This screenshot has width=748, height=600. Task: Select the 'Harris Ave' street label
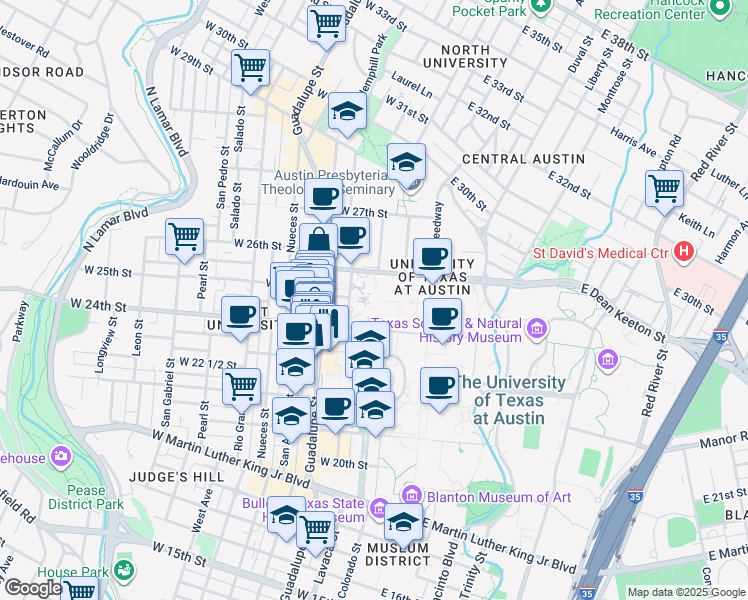(633, 142)
